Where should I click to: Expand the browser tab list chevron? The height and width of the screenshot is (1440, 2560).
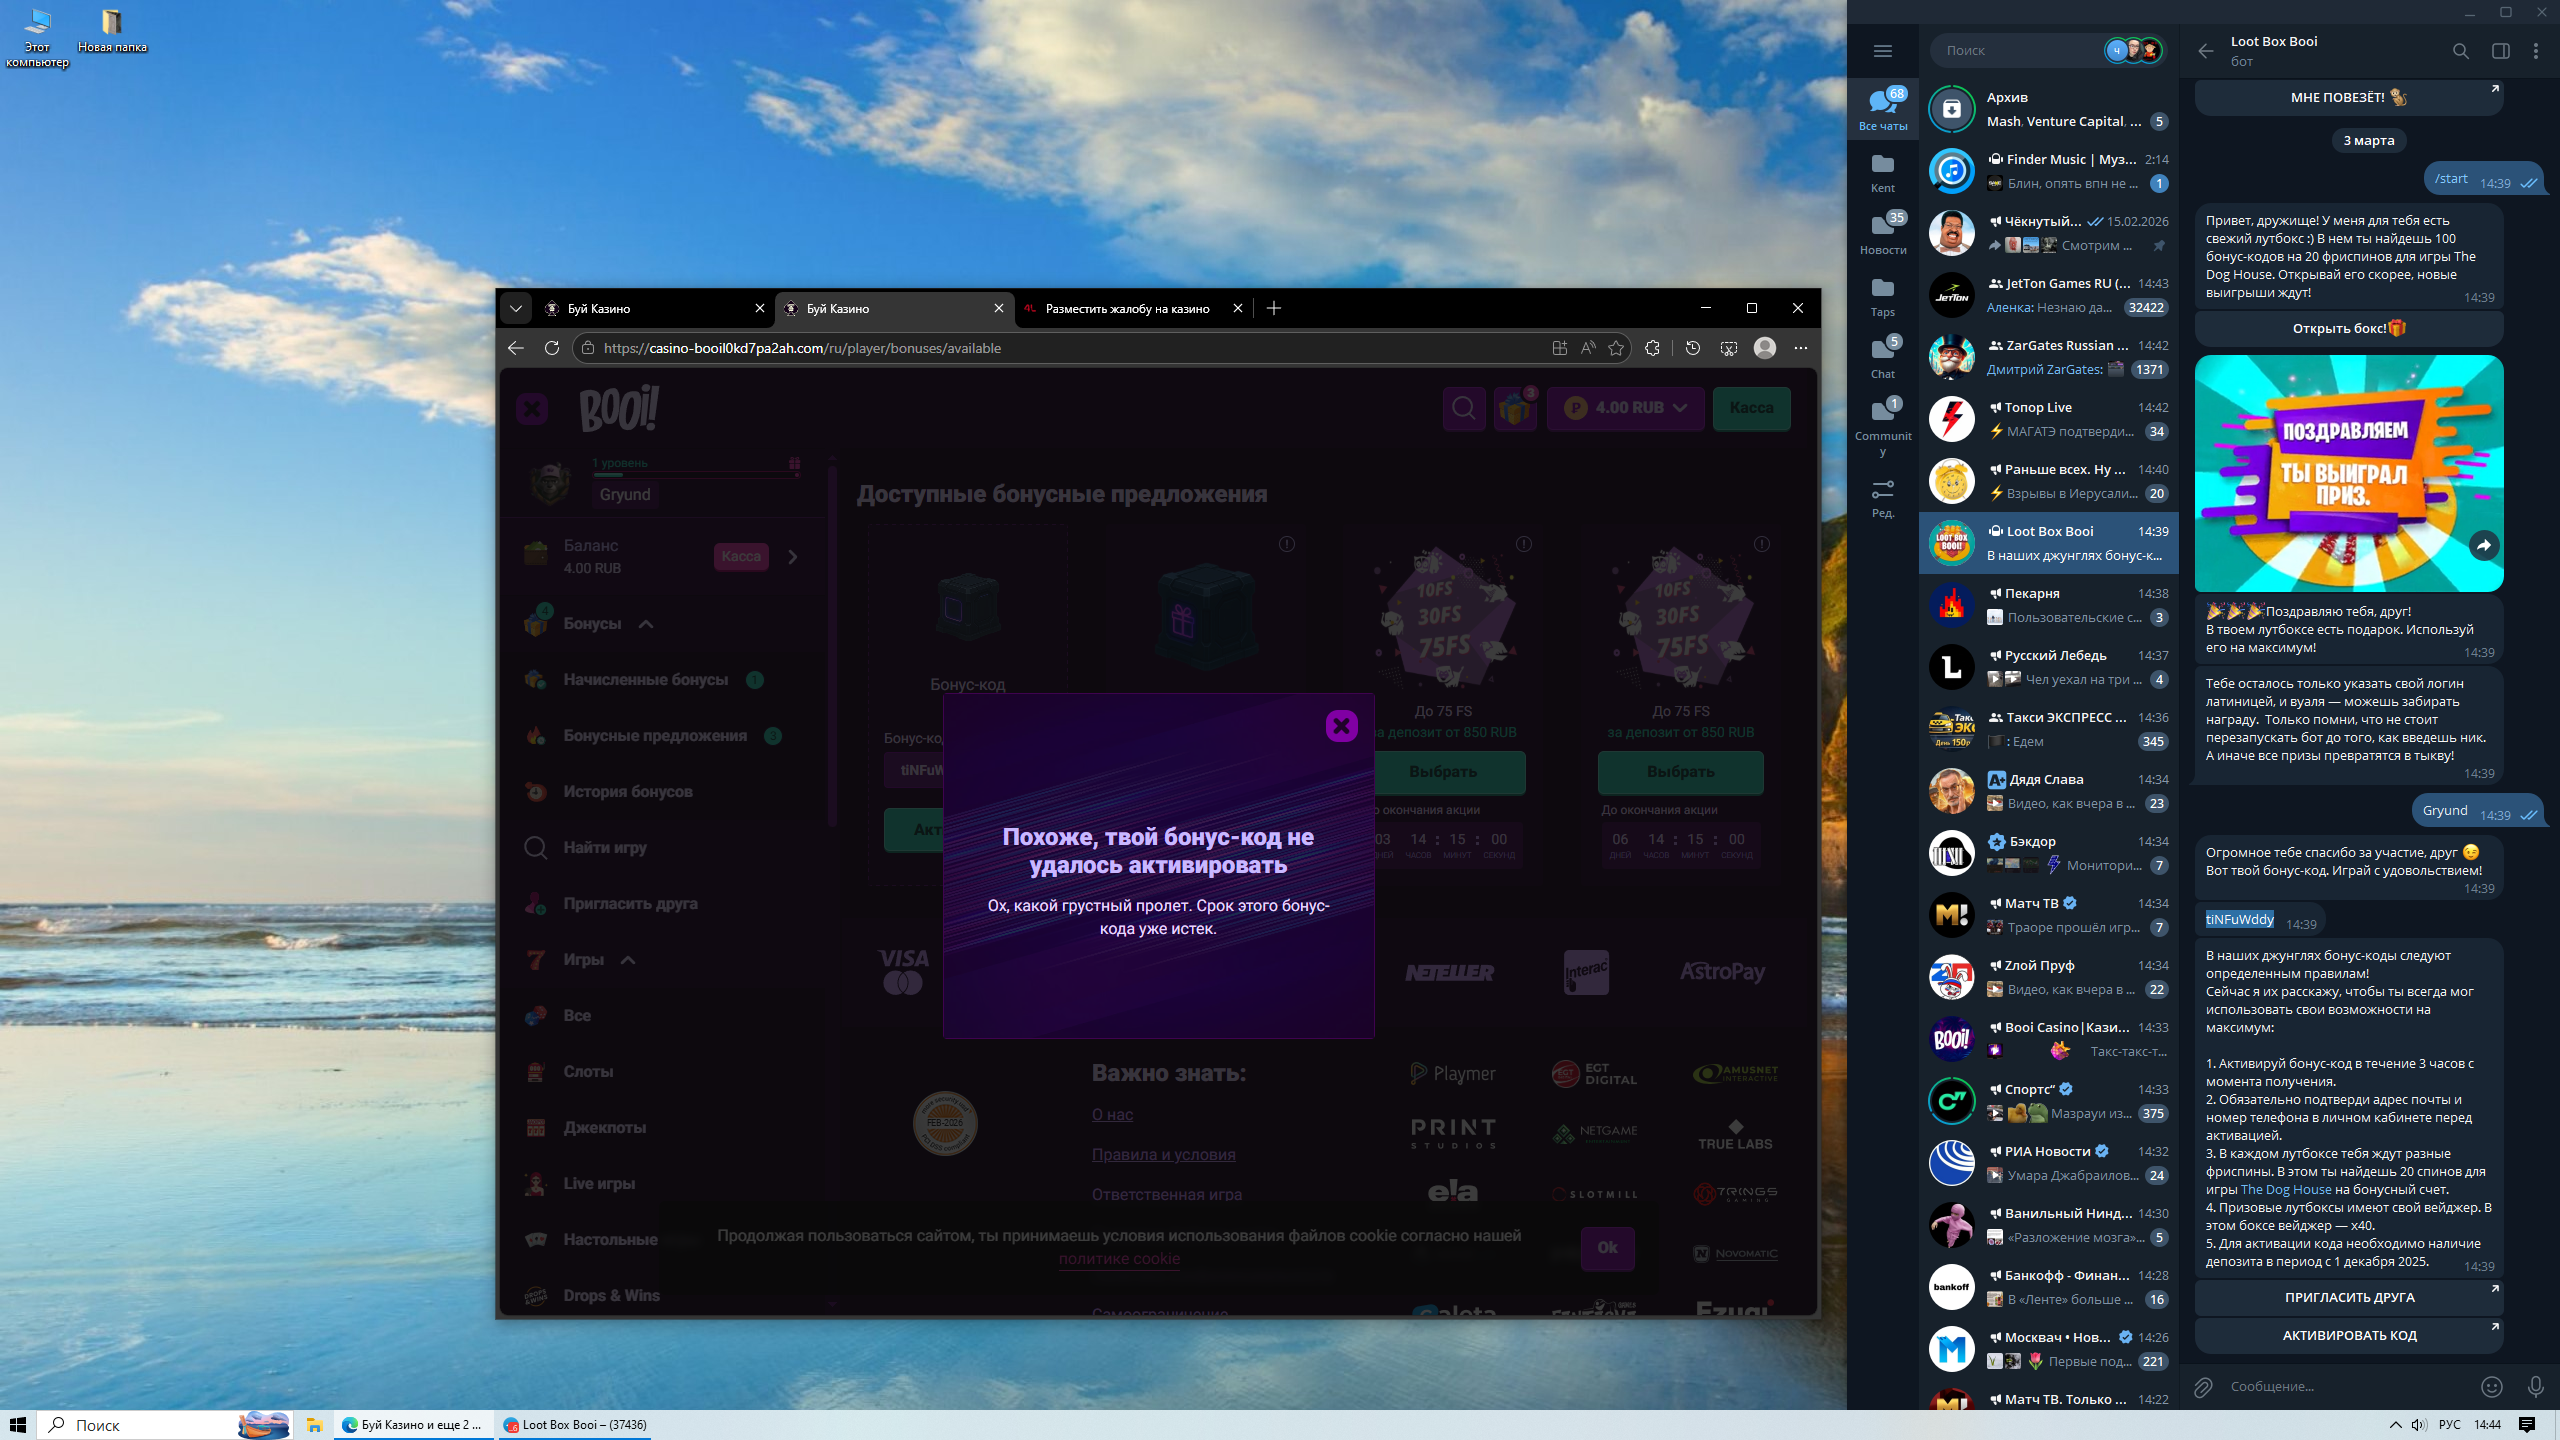click(516, 309)
